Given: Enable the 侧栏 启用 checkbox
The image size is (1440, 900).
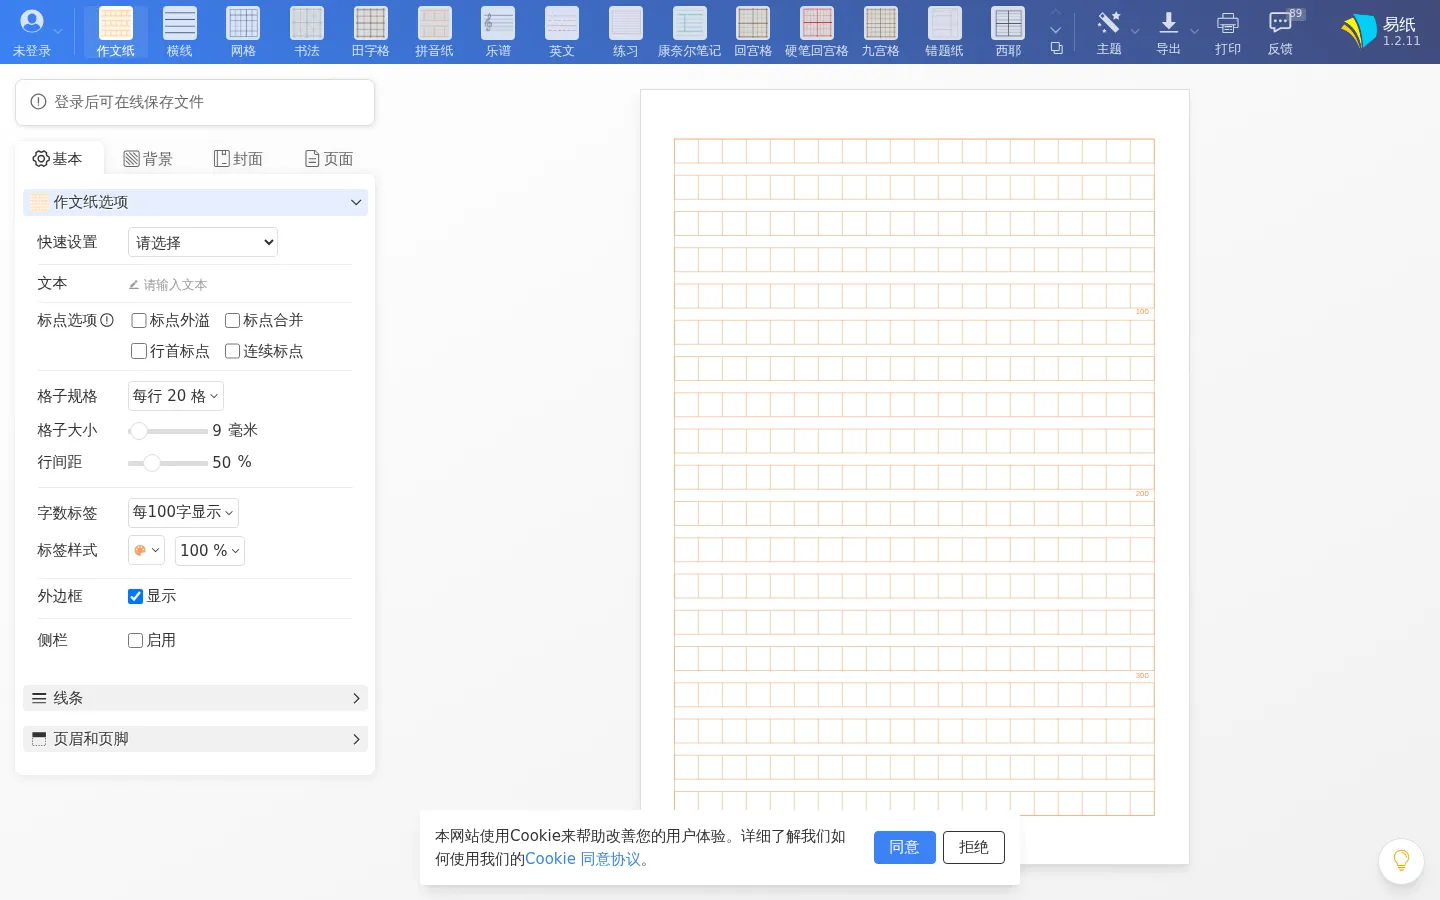Looking at the screenshot, I should coord(135,640).
